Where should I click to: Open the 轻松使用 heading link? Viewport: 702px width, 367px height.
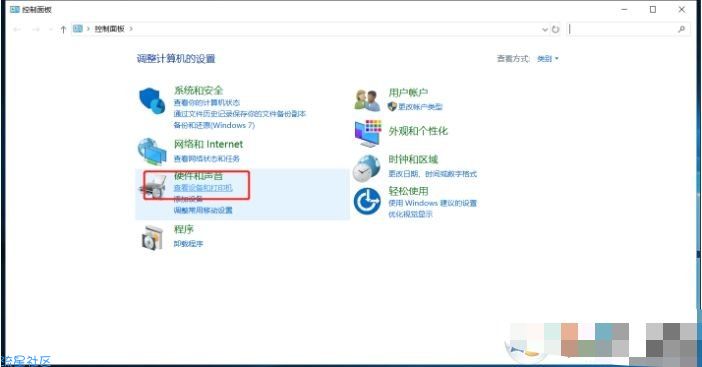point(408,191)
